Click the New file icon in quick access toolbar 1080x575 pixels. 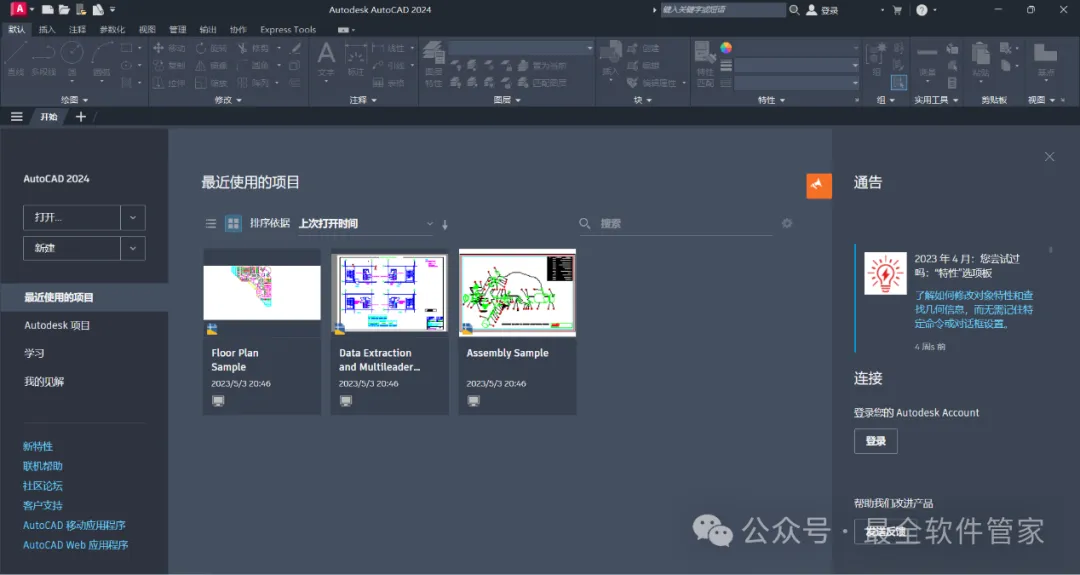(48, 10)
